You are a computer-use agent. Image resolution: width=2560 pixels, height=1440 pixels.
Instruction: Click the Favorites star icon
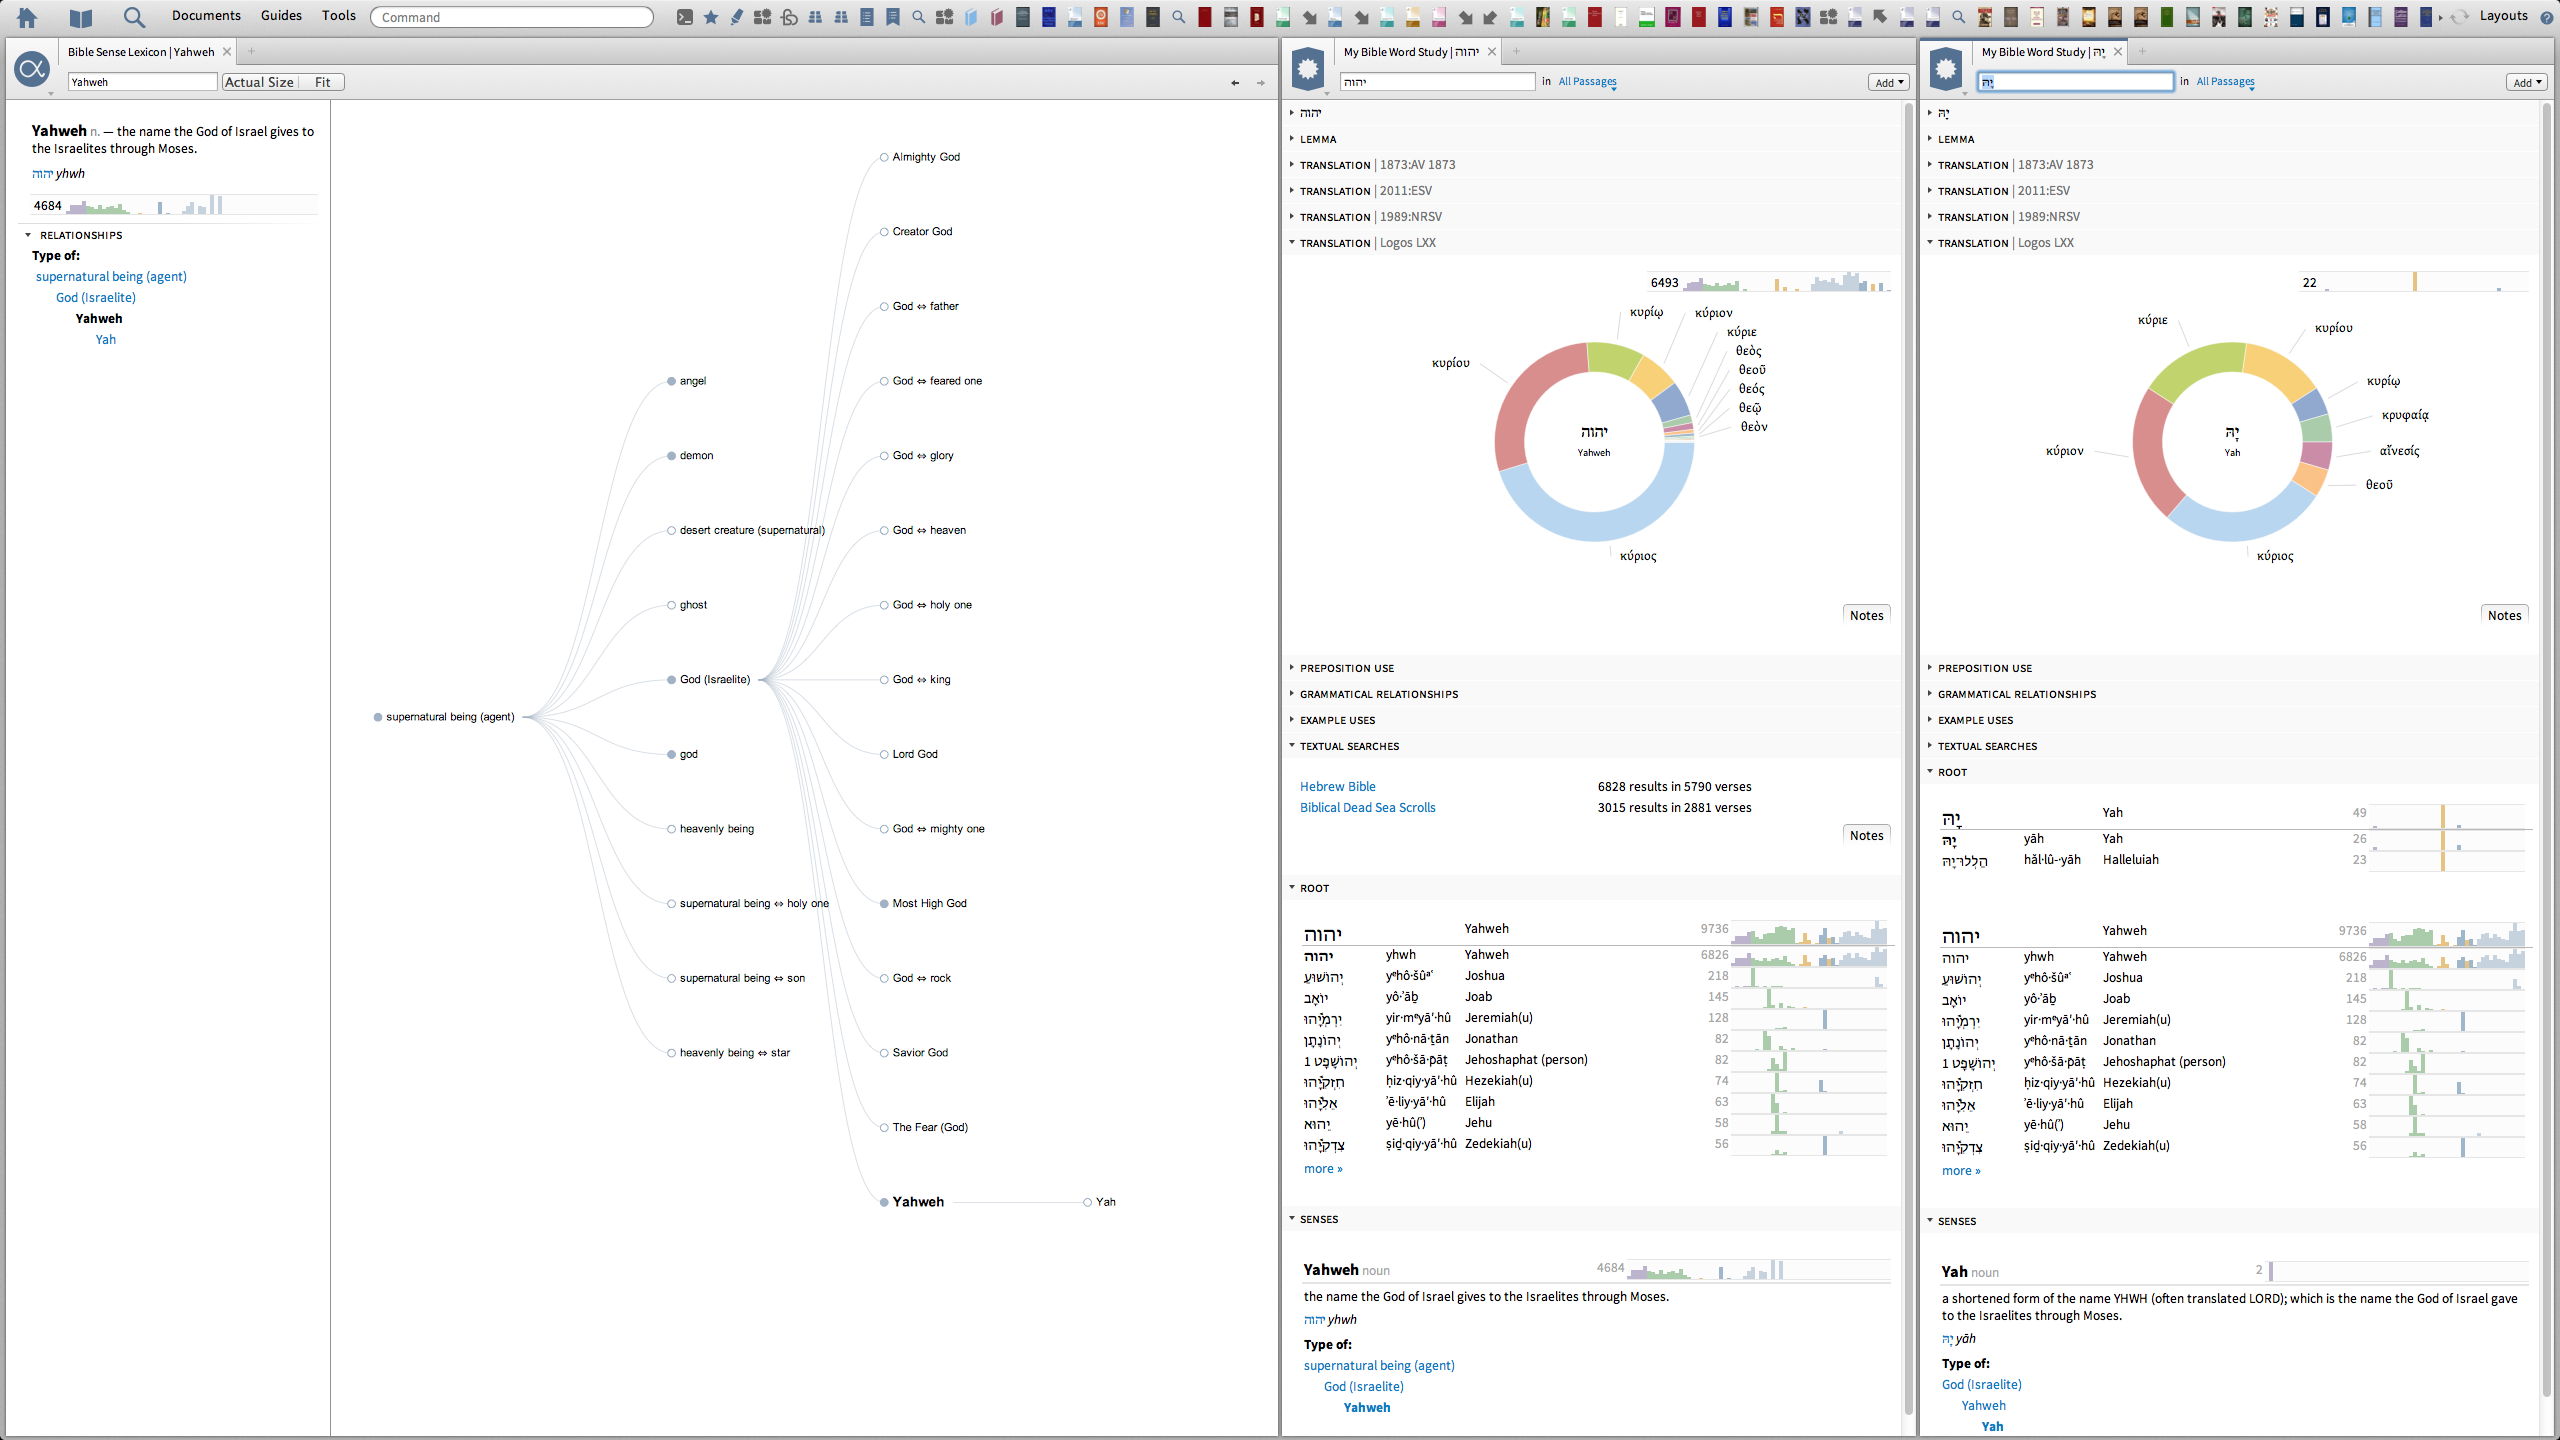click(711, 17)
